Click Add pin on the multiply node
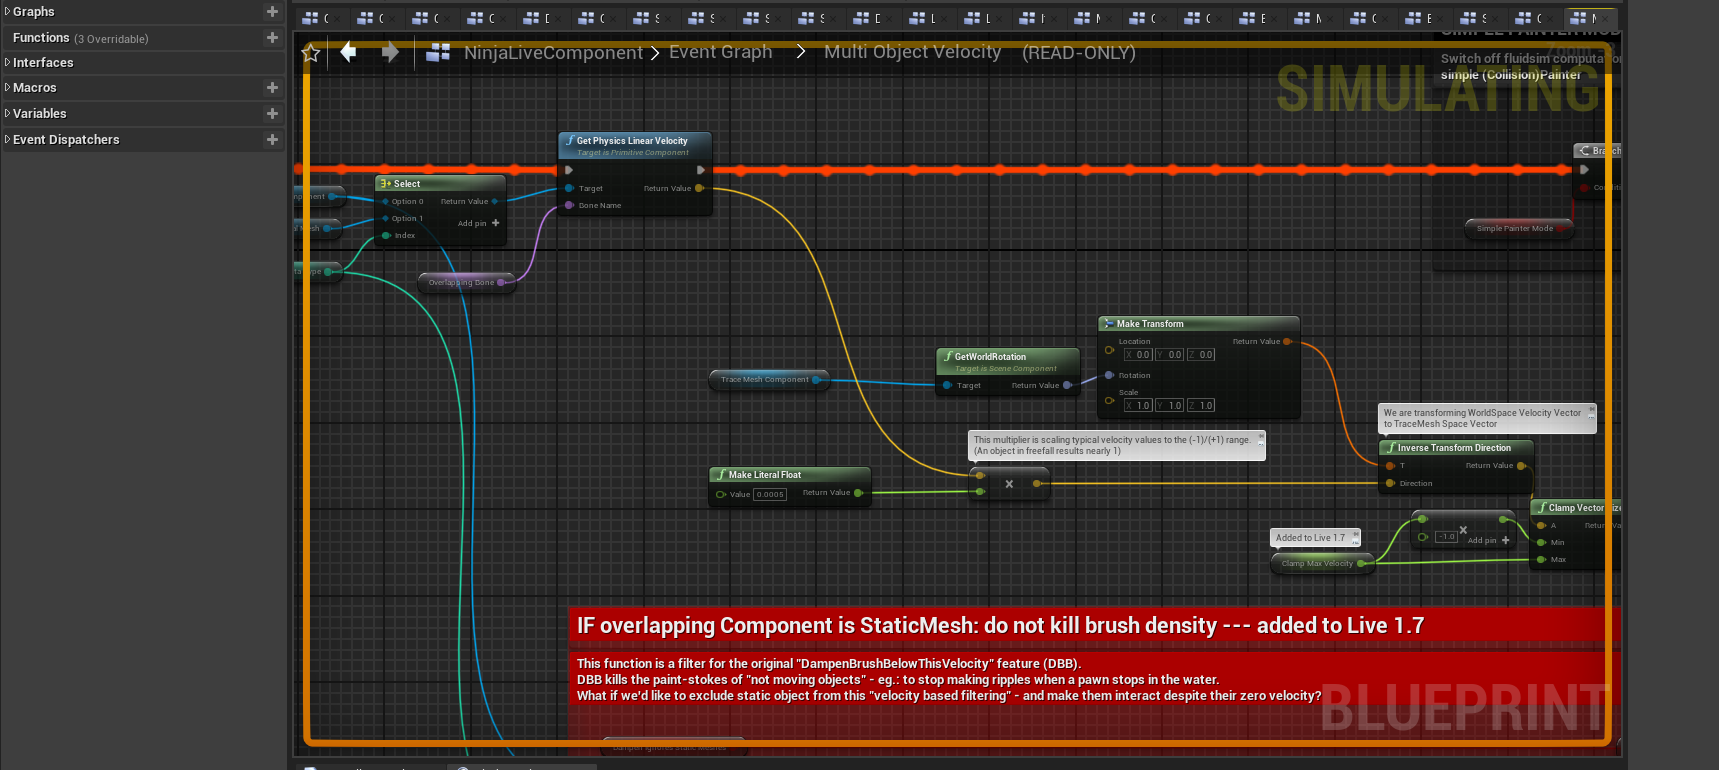The width and height of the screenshot is (1719, 770). coord(1488,540)
